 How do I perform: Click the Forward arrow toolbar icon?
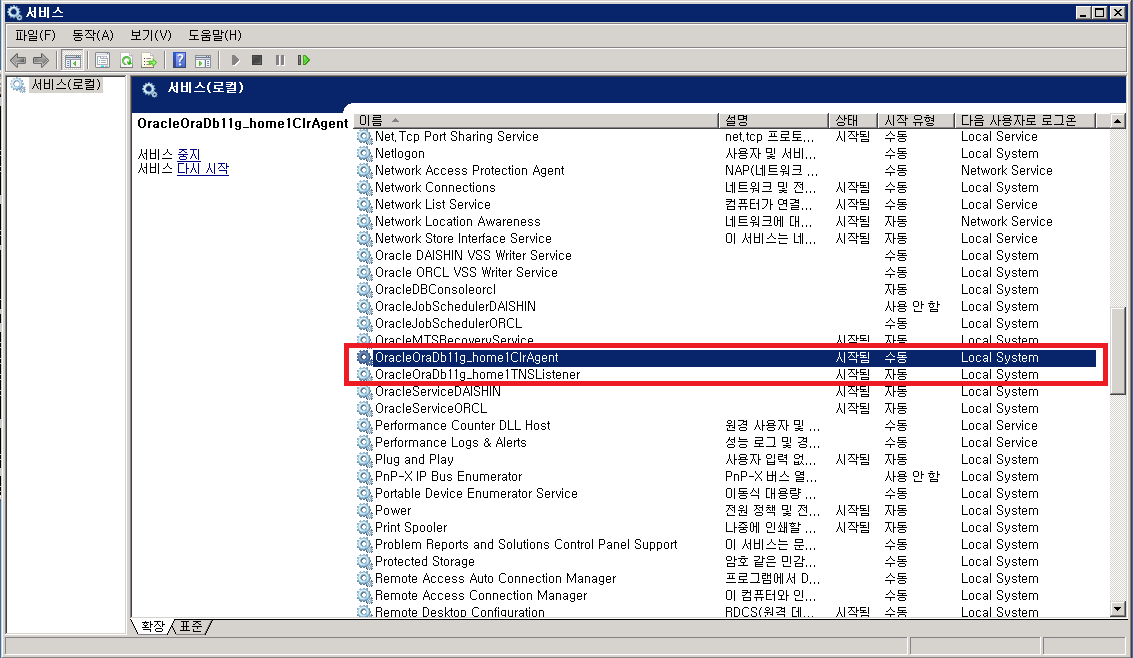[41, 60]
